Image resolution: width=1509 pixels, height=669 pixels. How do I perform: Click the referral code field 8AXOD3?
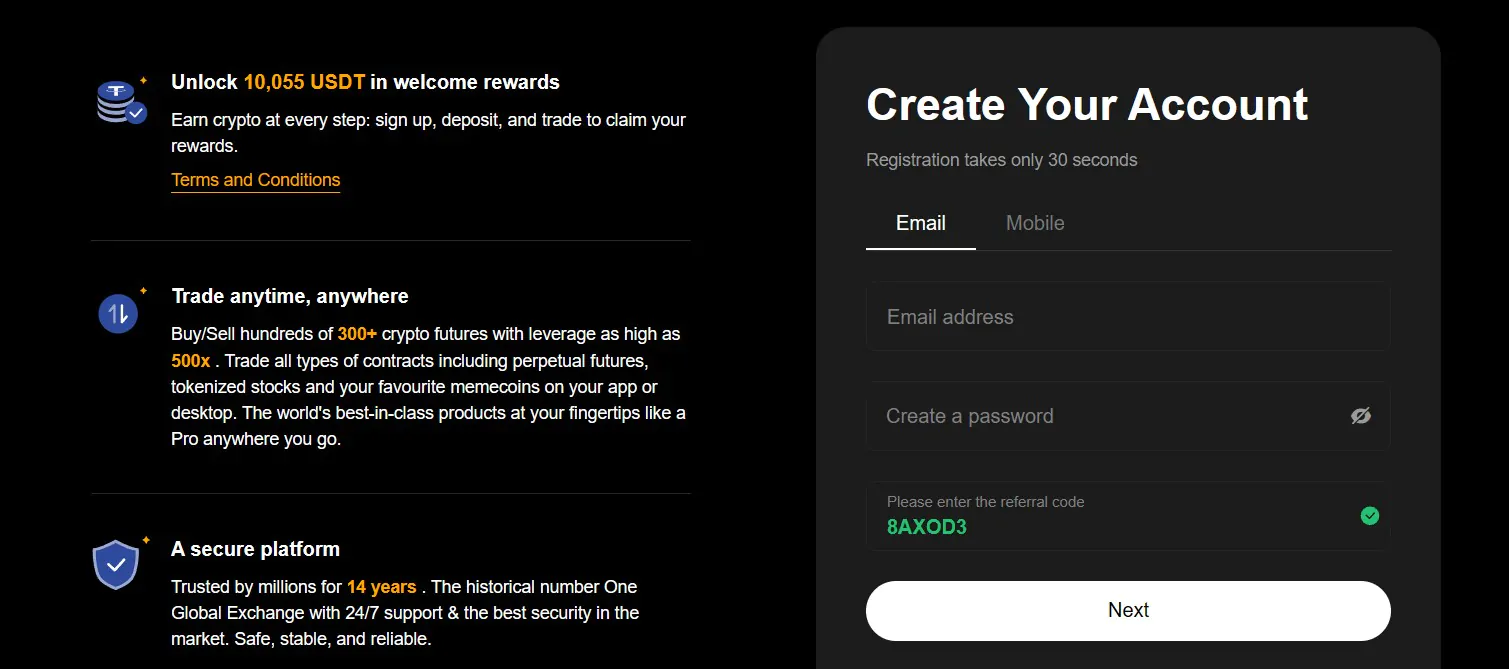click(x=1128, y=516)
